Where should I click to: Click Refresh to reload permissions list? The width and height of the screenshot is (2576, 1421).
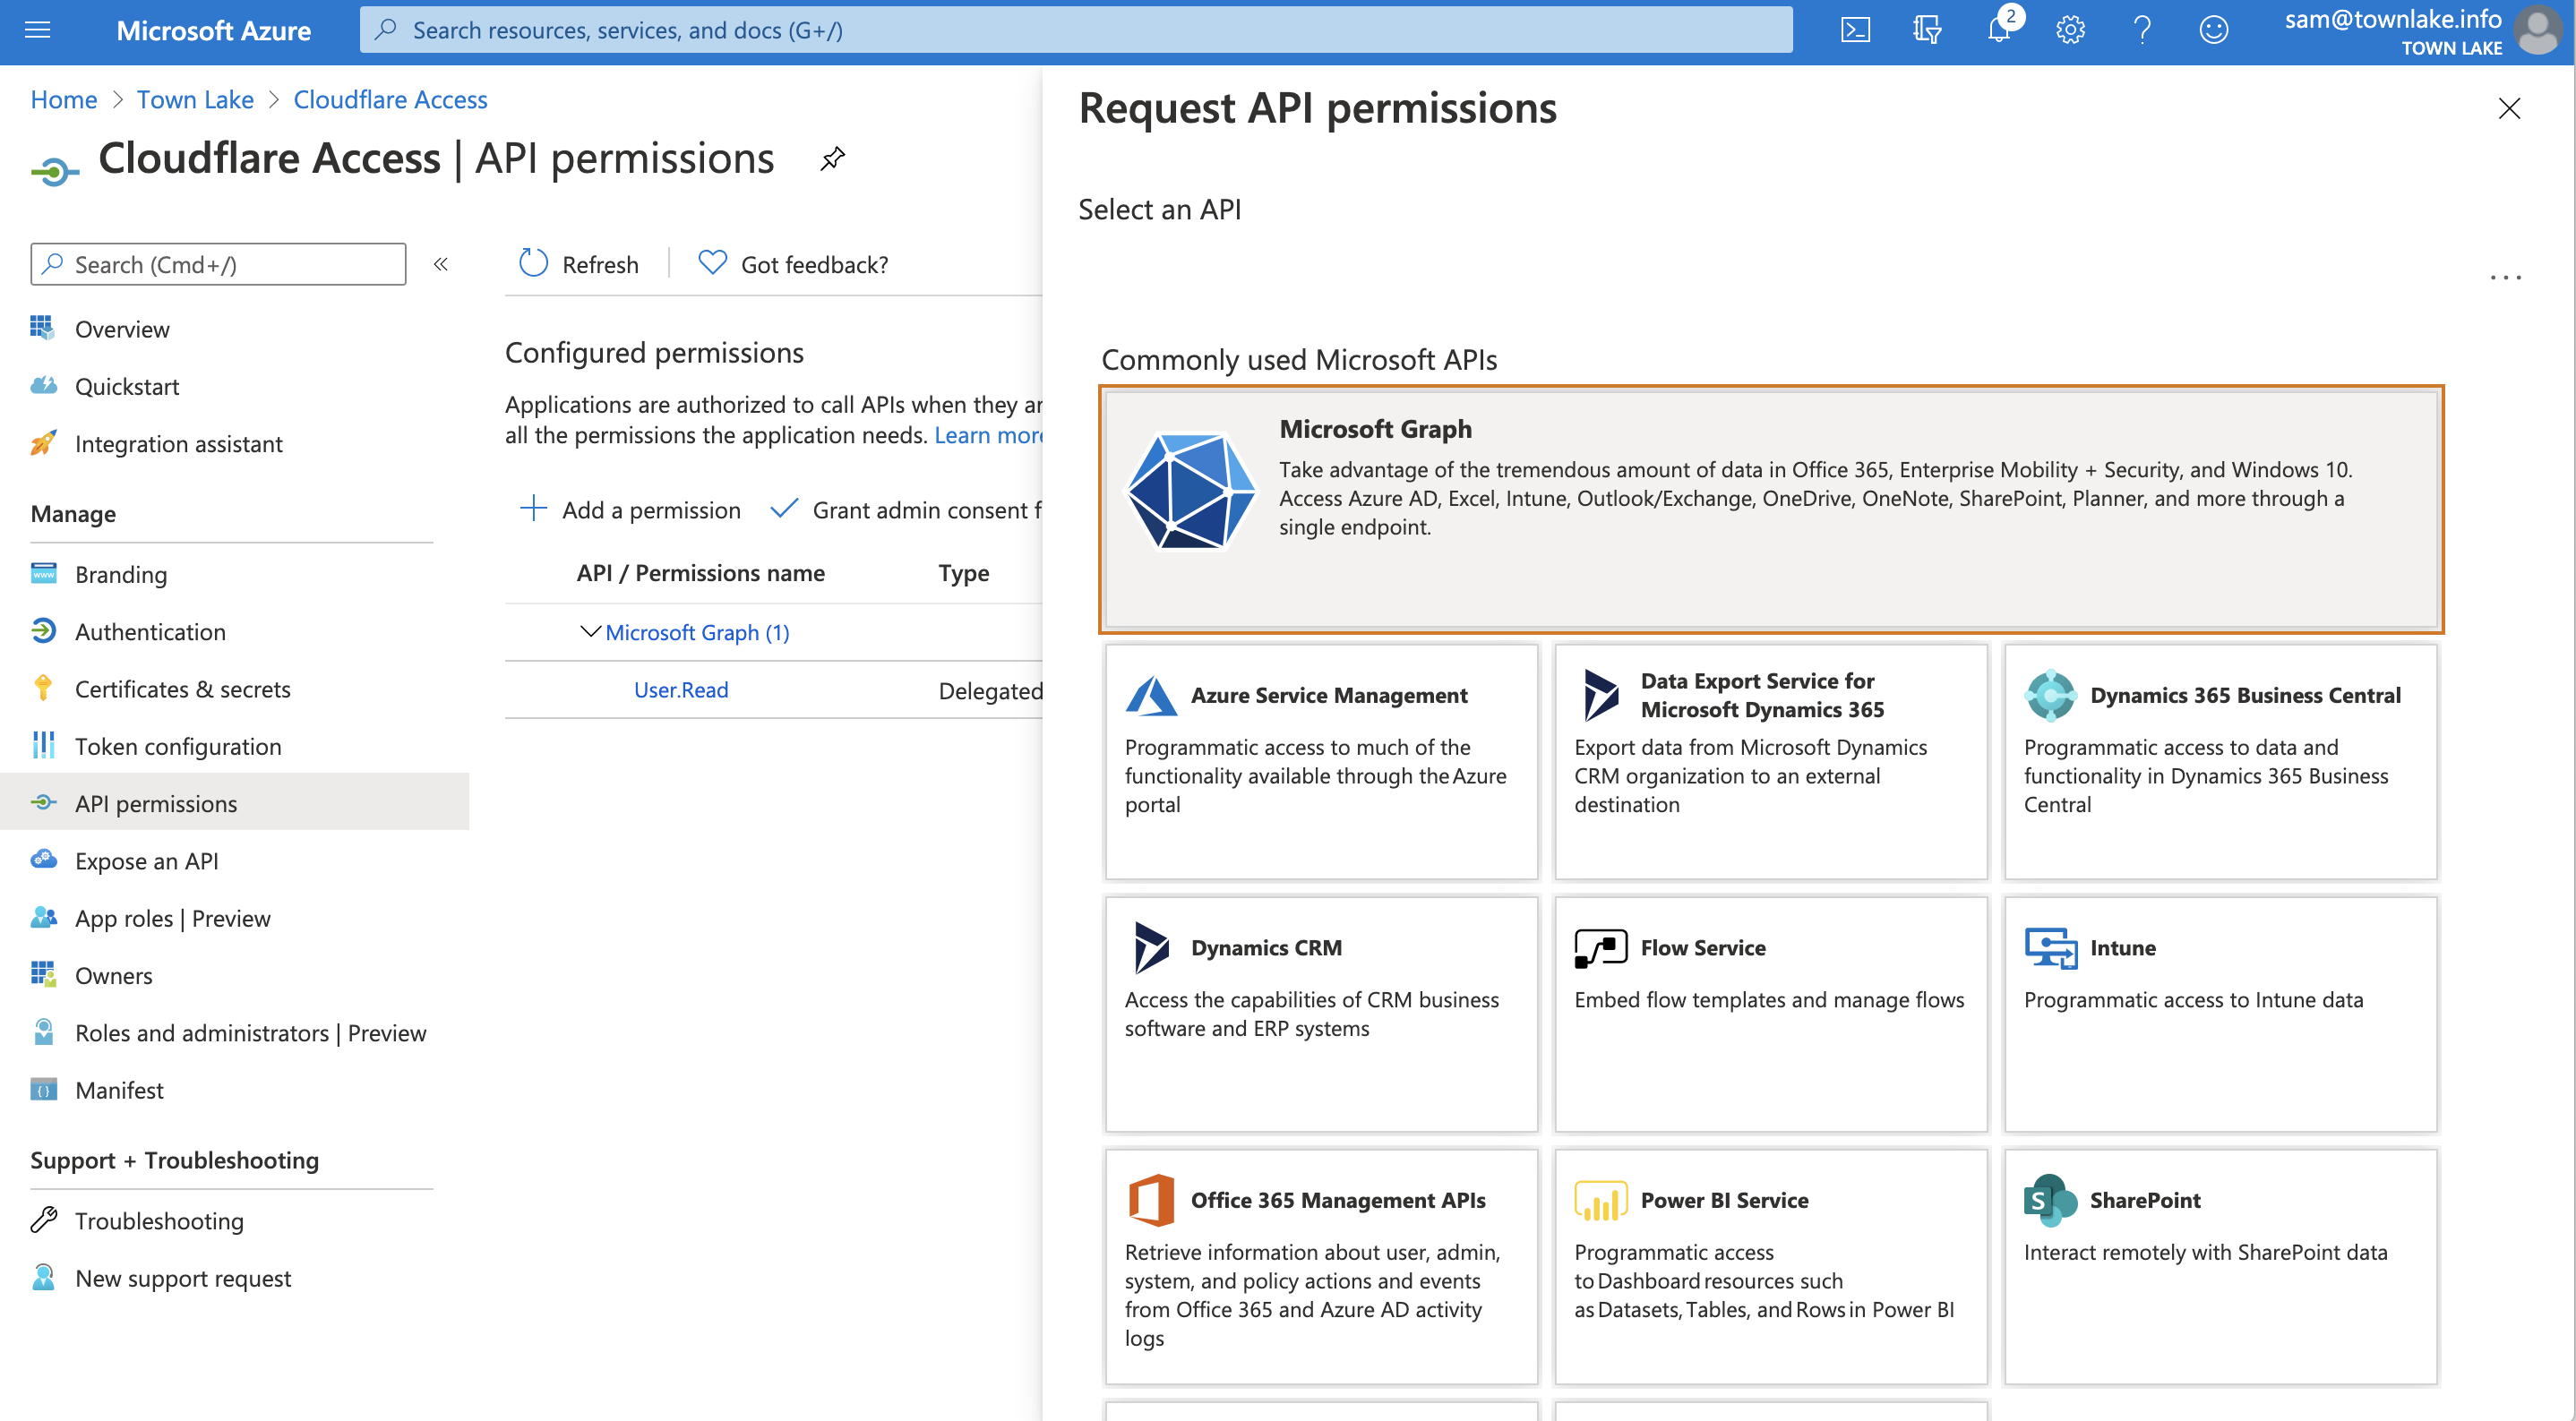578,262
